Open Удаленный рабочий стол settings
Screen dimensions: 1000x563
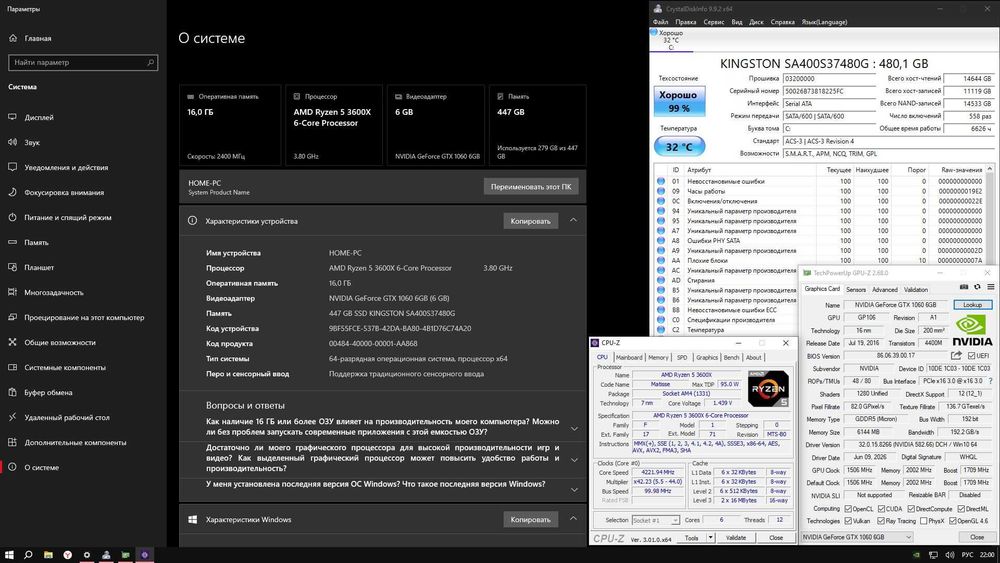click(x=59, y=417)
